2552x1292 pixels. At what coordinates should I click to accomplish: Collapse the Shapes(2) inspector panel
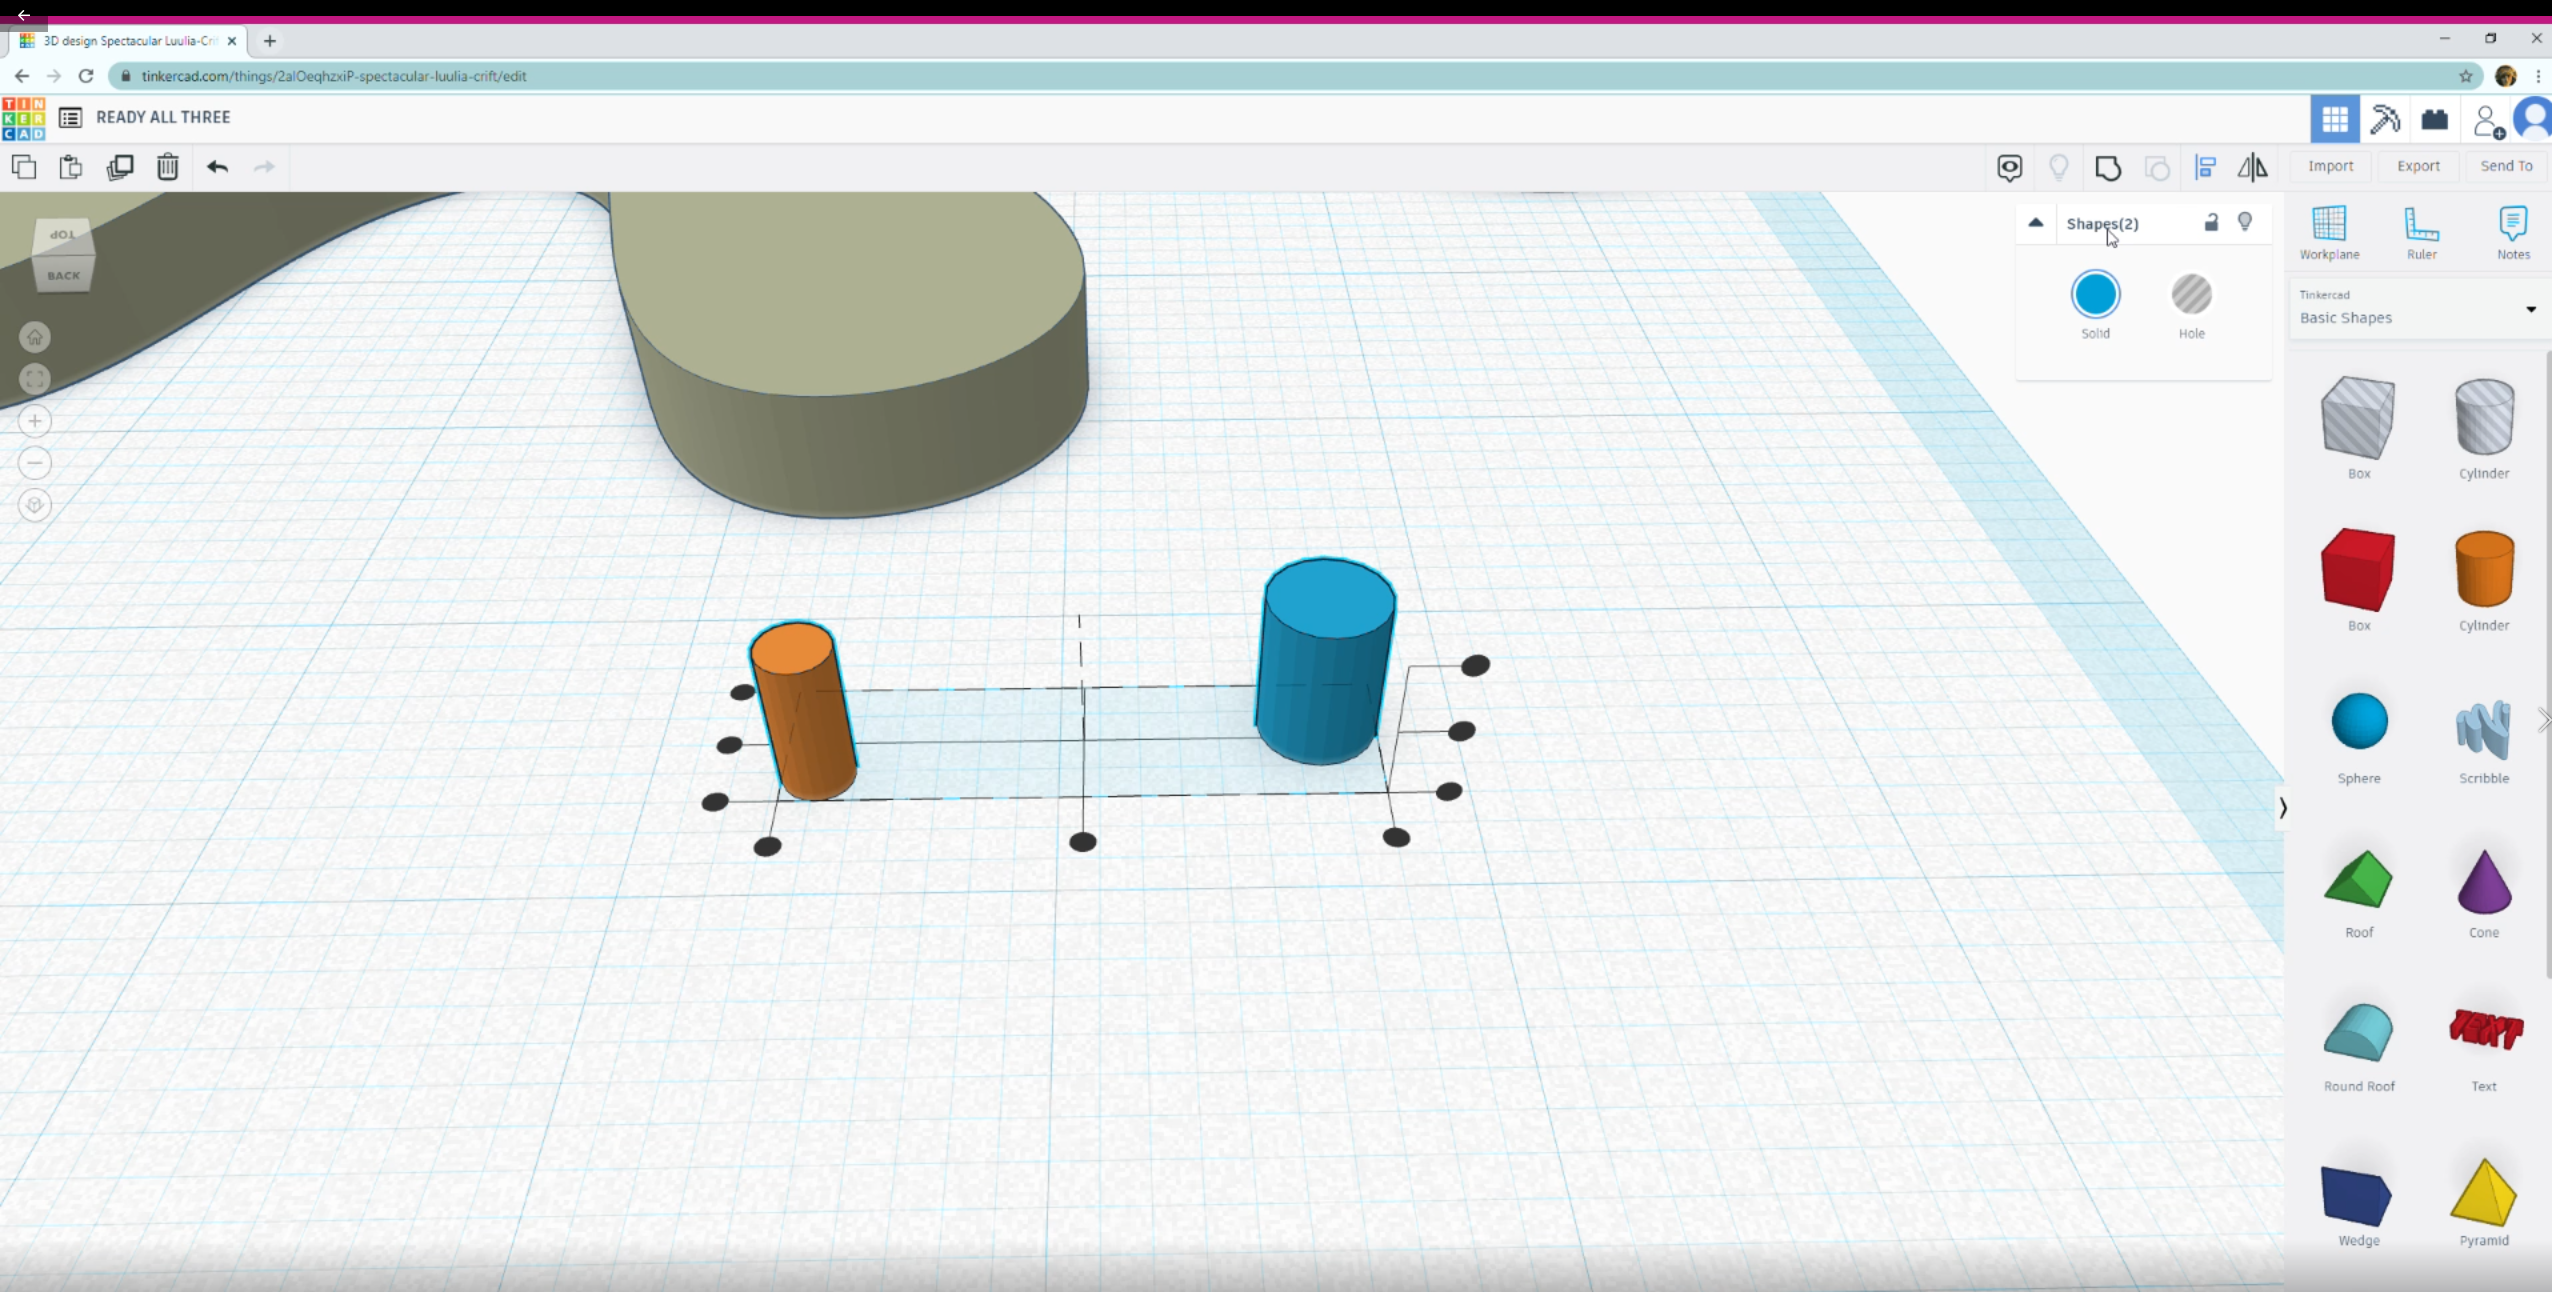(x=2035, y=222)
